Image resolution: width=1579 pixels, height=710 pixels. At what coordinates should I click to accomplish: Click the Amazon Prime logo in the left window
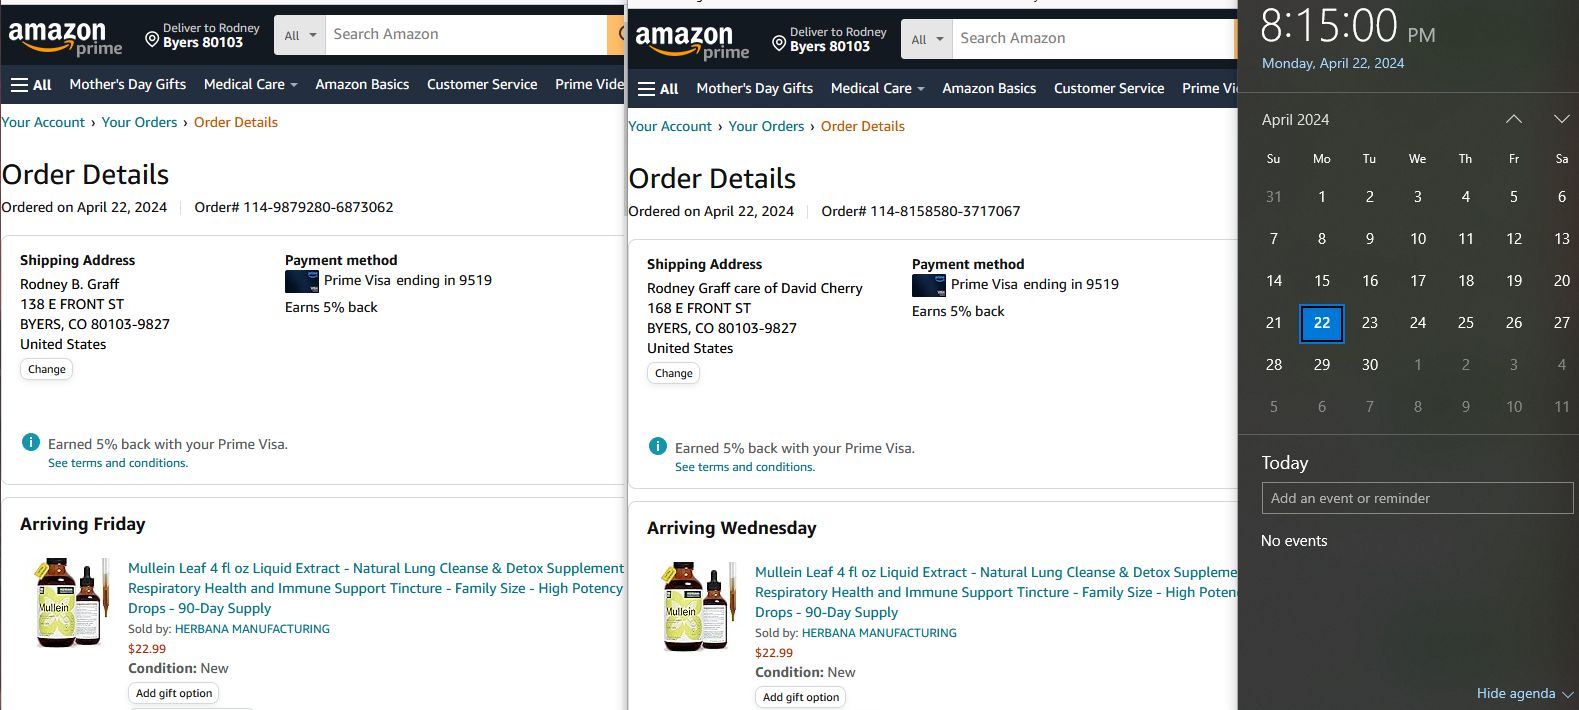click(65, 38)
